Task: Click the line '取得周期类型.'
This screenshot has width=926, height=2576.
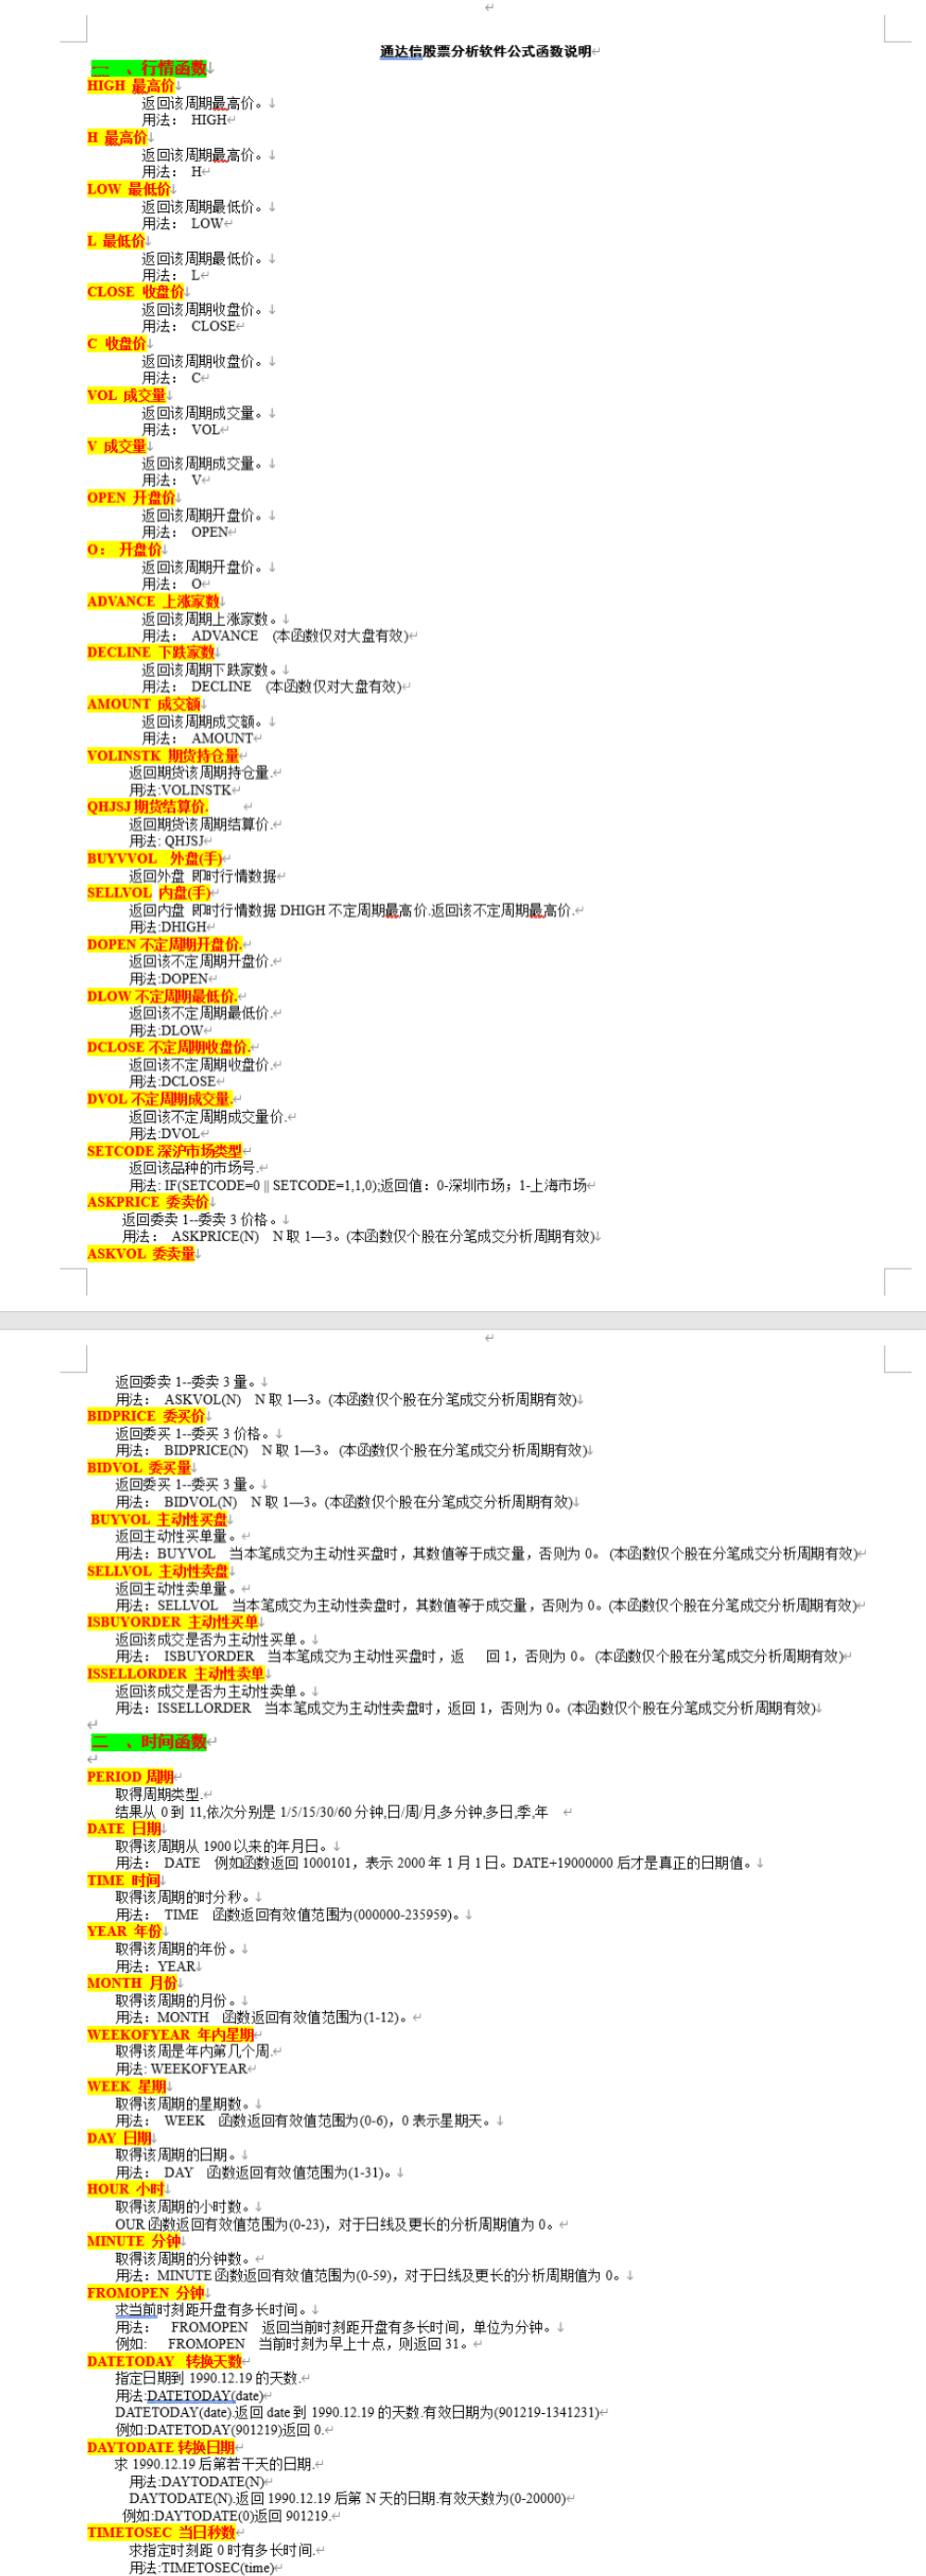Action: (x=158, y=1795)
